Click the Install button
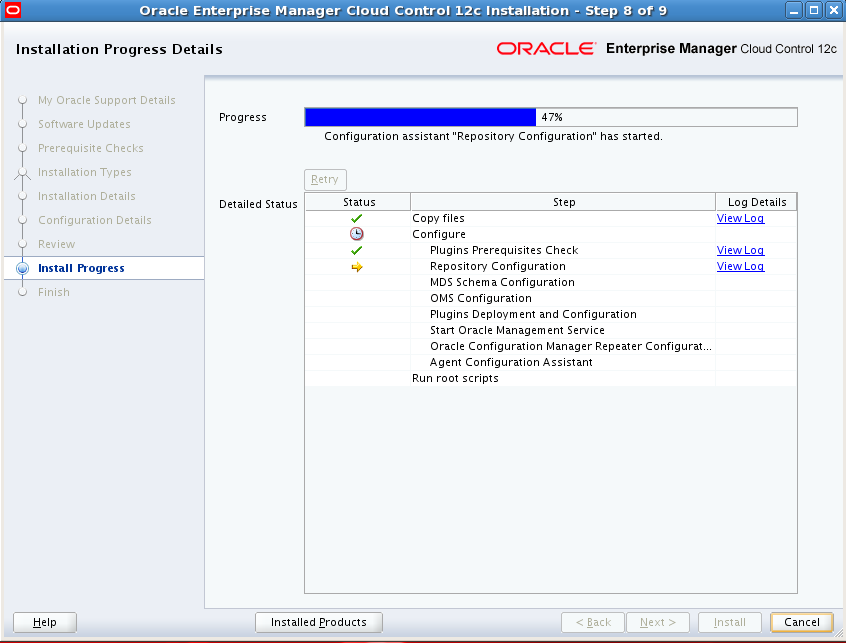The width and height of the screenshot is (846, 643). point(729,623)
